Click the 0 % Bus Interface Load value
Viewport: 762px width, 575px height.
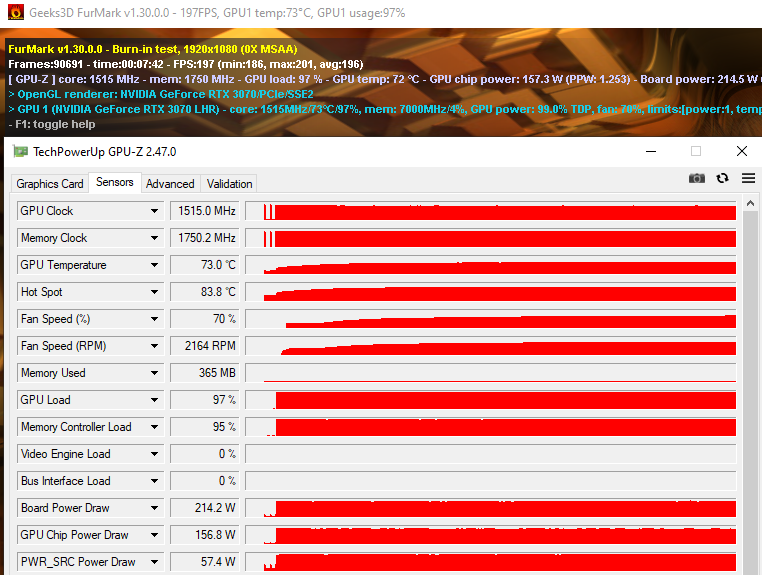(x=205, y=481)
